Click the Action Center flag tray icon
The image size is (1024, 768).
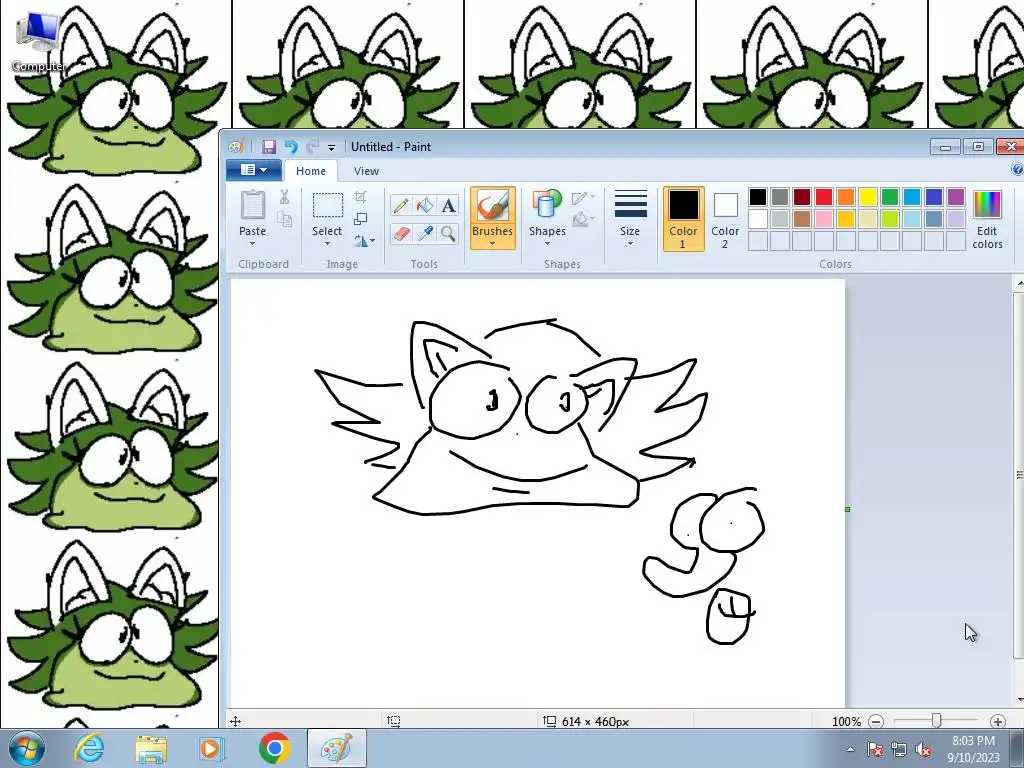coord(874,750)
